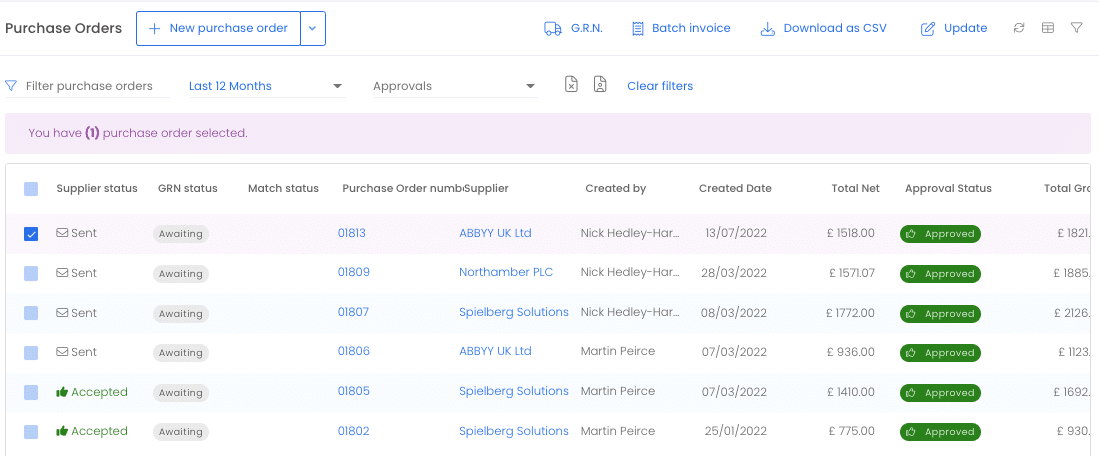Uncheck the checkbox for order 01813
The image size is (1099, 456).
click(31, 234)
